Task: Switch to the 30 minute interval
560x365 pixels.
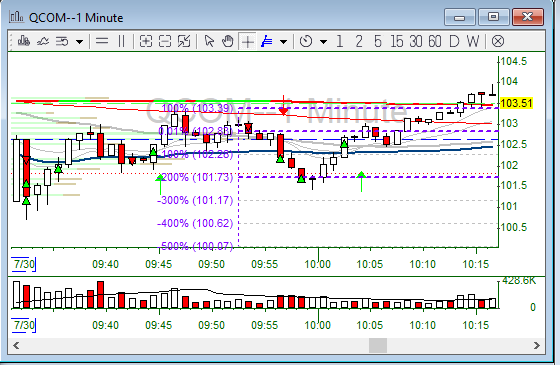Action: pos(416,41)
